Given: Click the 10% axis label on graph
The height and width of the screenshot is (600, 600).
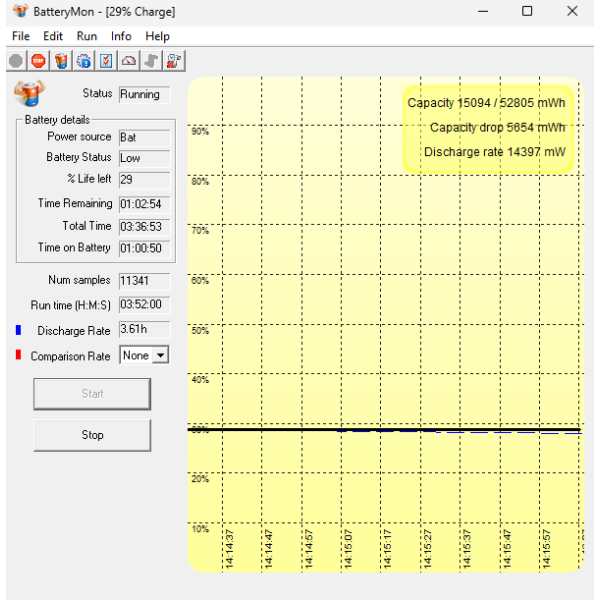Looking at the screenshot, I should point(200,529).
